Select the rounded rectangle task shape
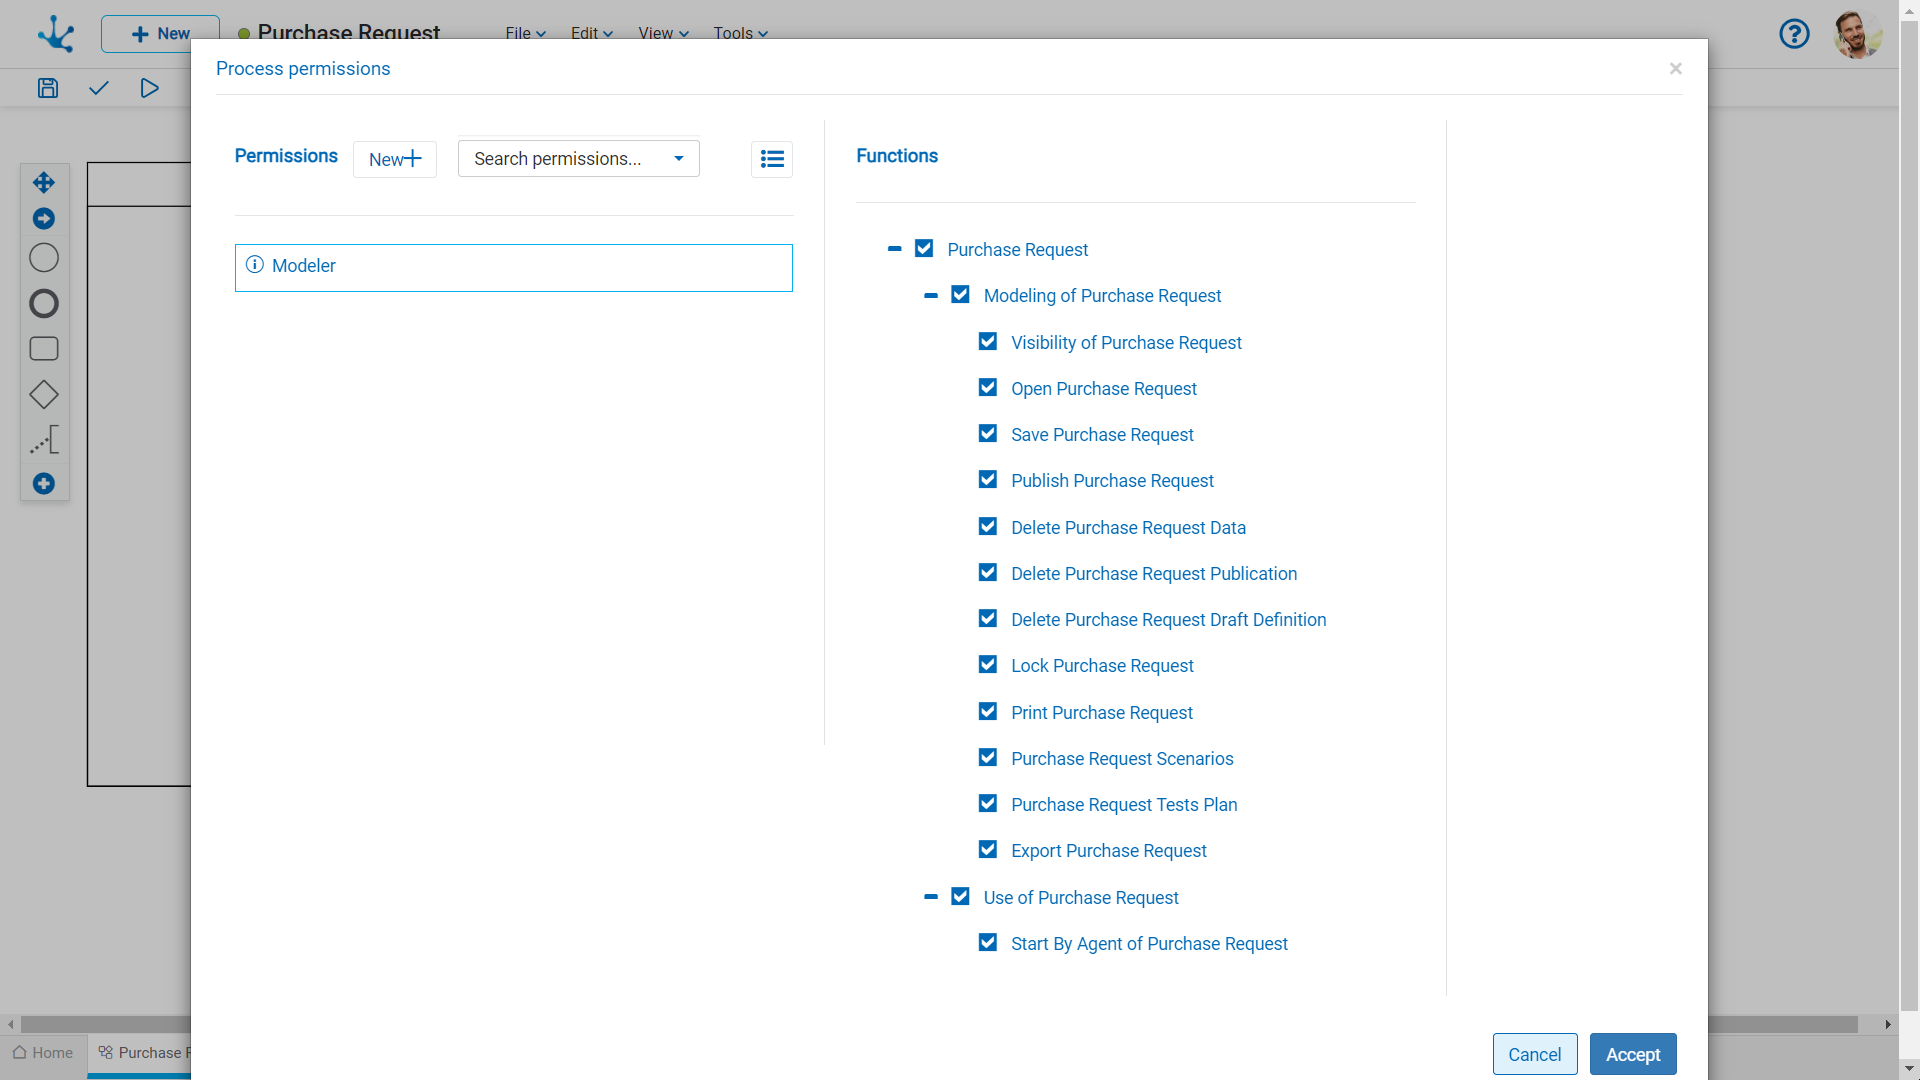This screenshot has height=1080, width=1920. click(44, 349)
